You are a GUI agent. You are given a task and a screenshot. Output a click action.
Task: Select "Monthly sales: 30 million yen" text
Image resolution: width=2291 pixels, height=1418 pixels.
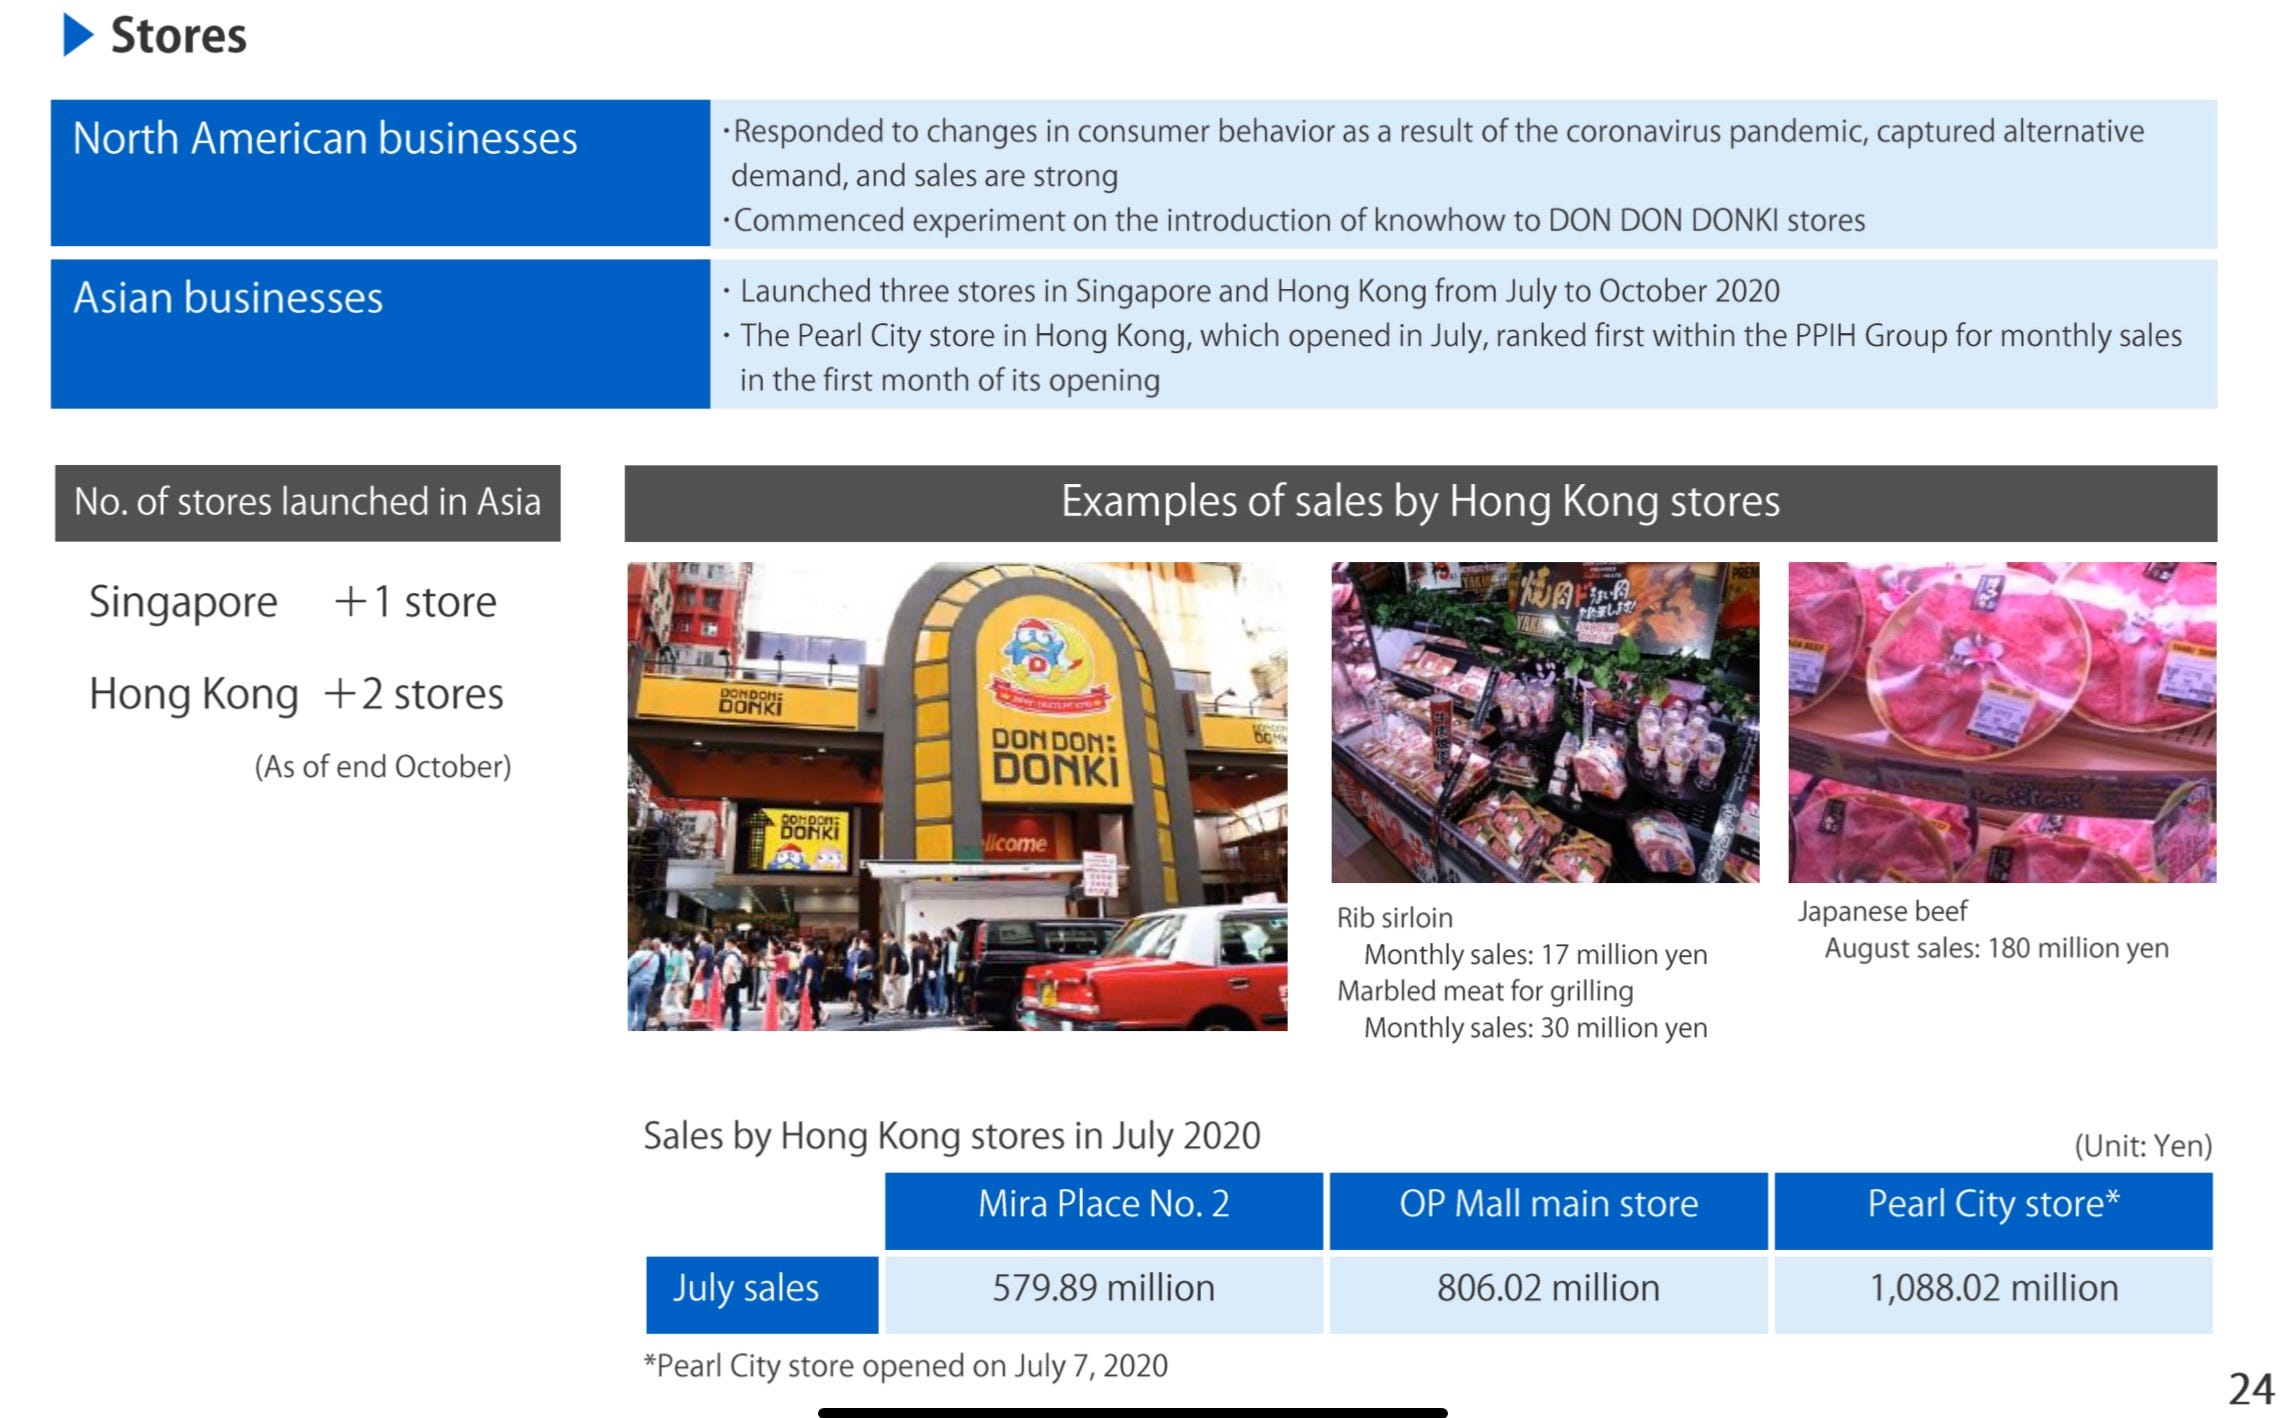click(x=1536, y=1028)
